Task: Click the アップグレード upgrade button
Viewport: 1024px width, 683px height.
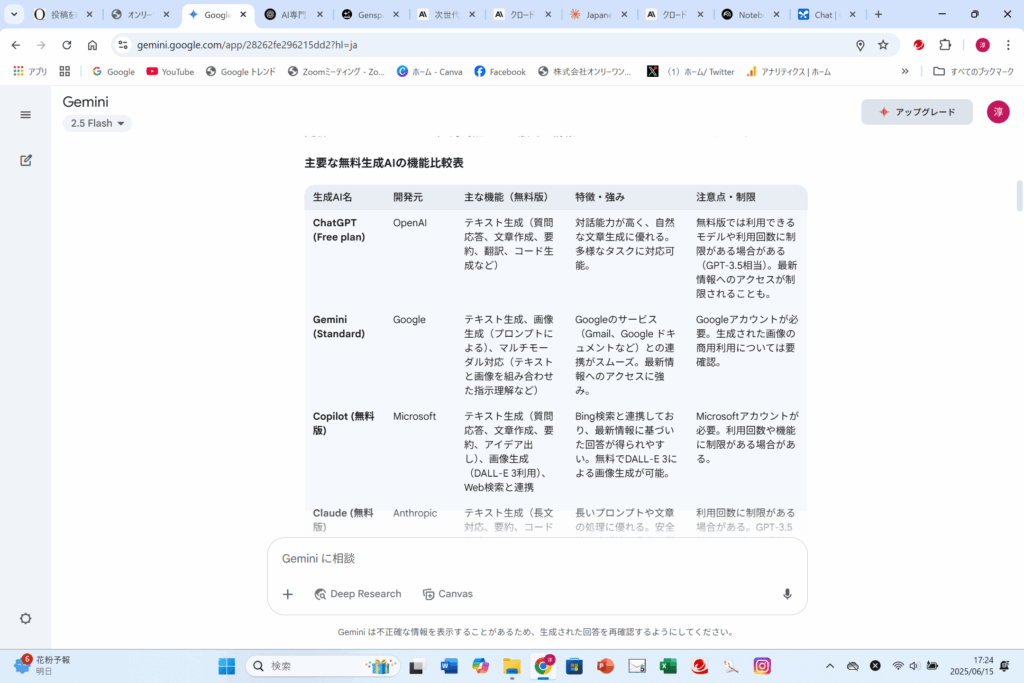Action: [x=917, y=112]
